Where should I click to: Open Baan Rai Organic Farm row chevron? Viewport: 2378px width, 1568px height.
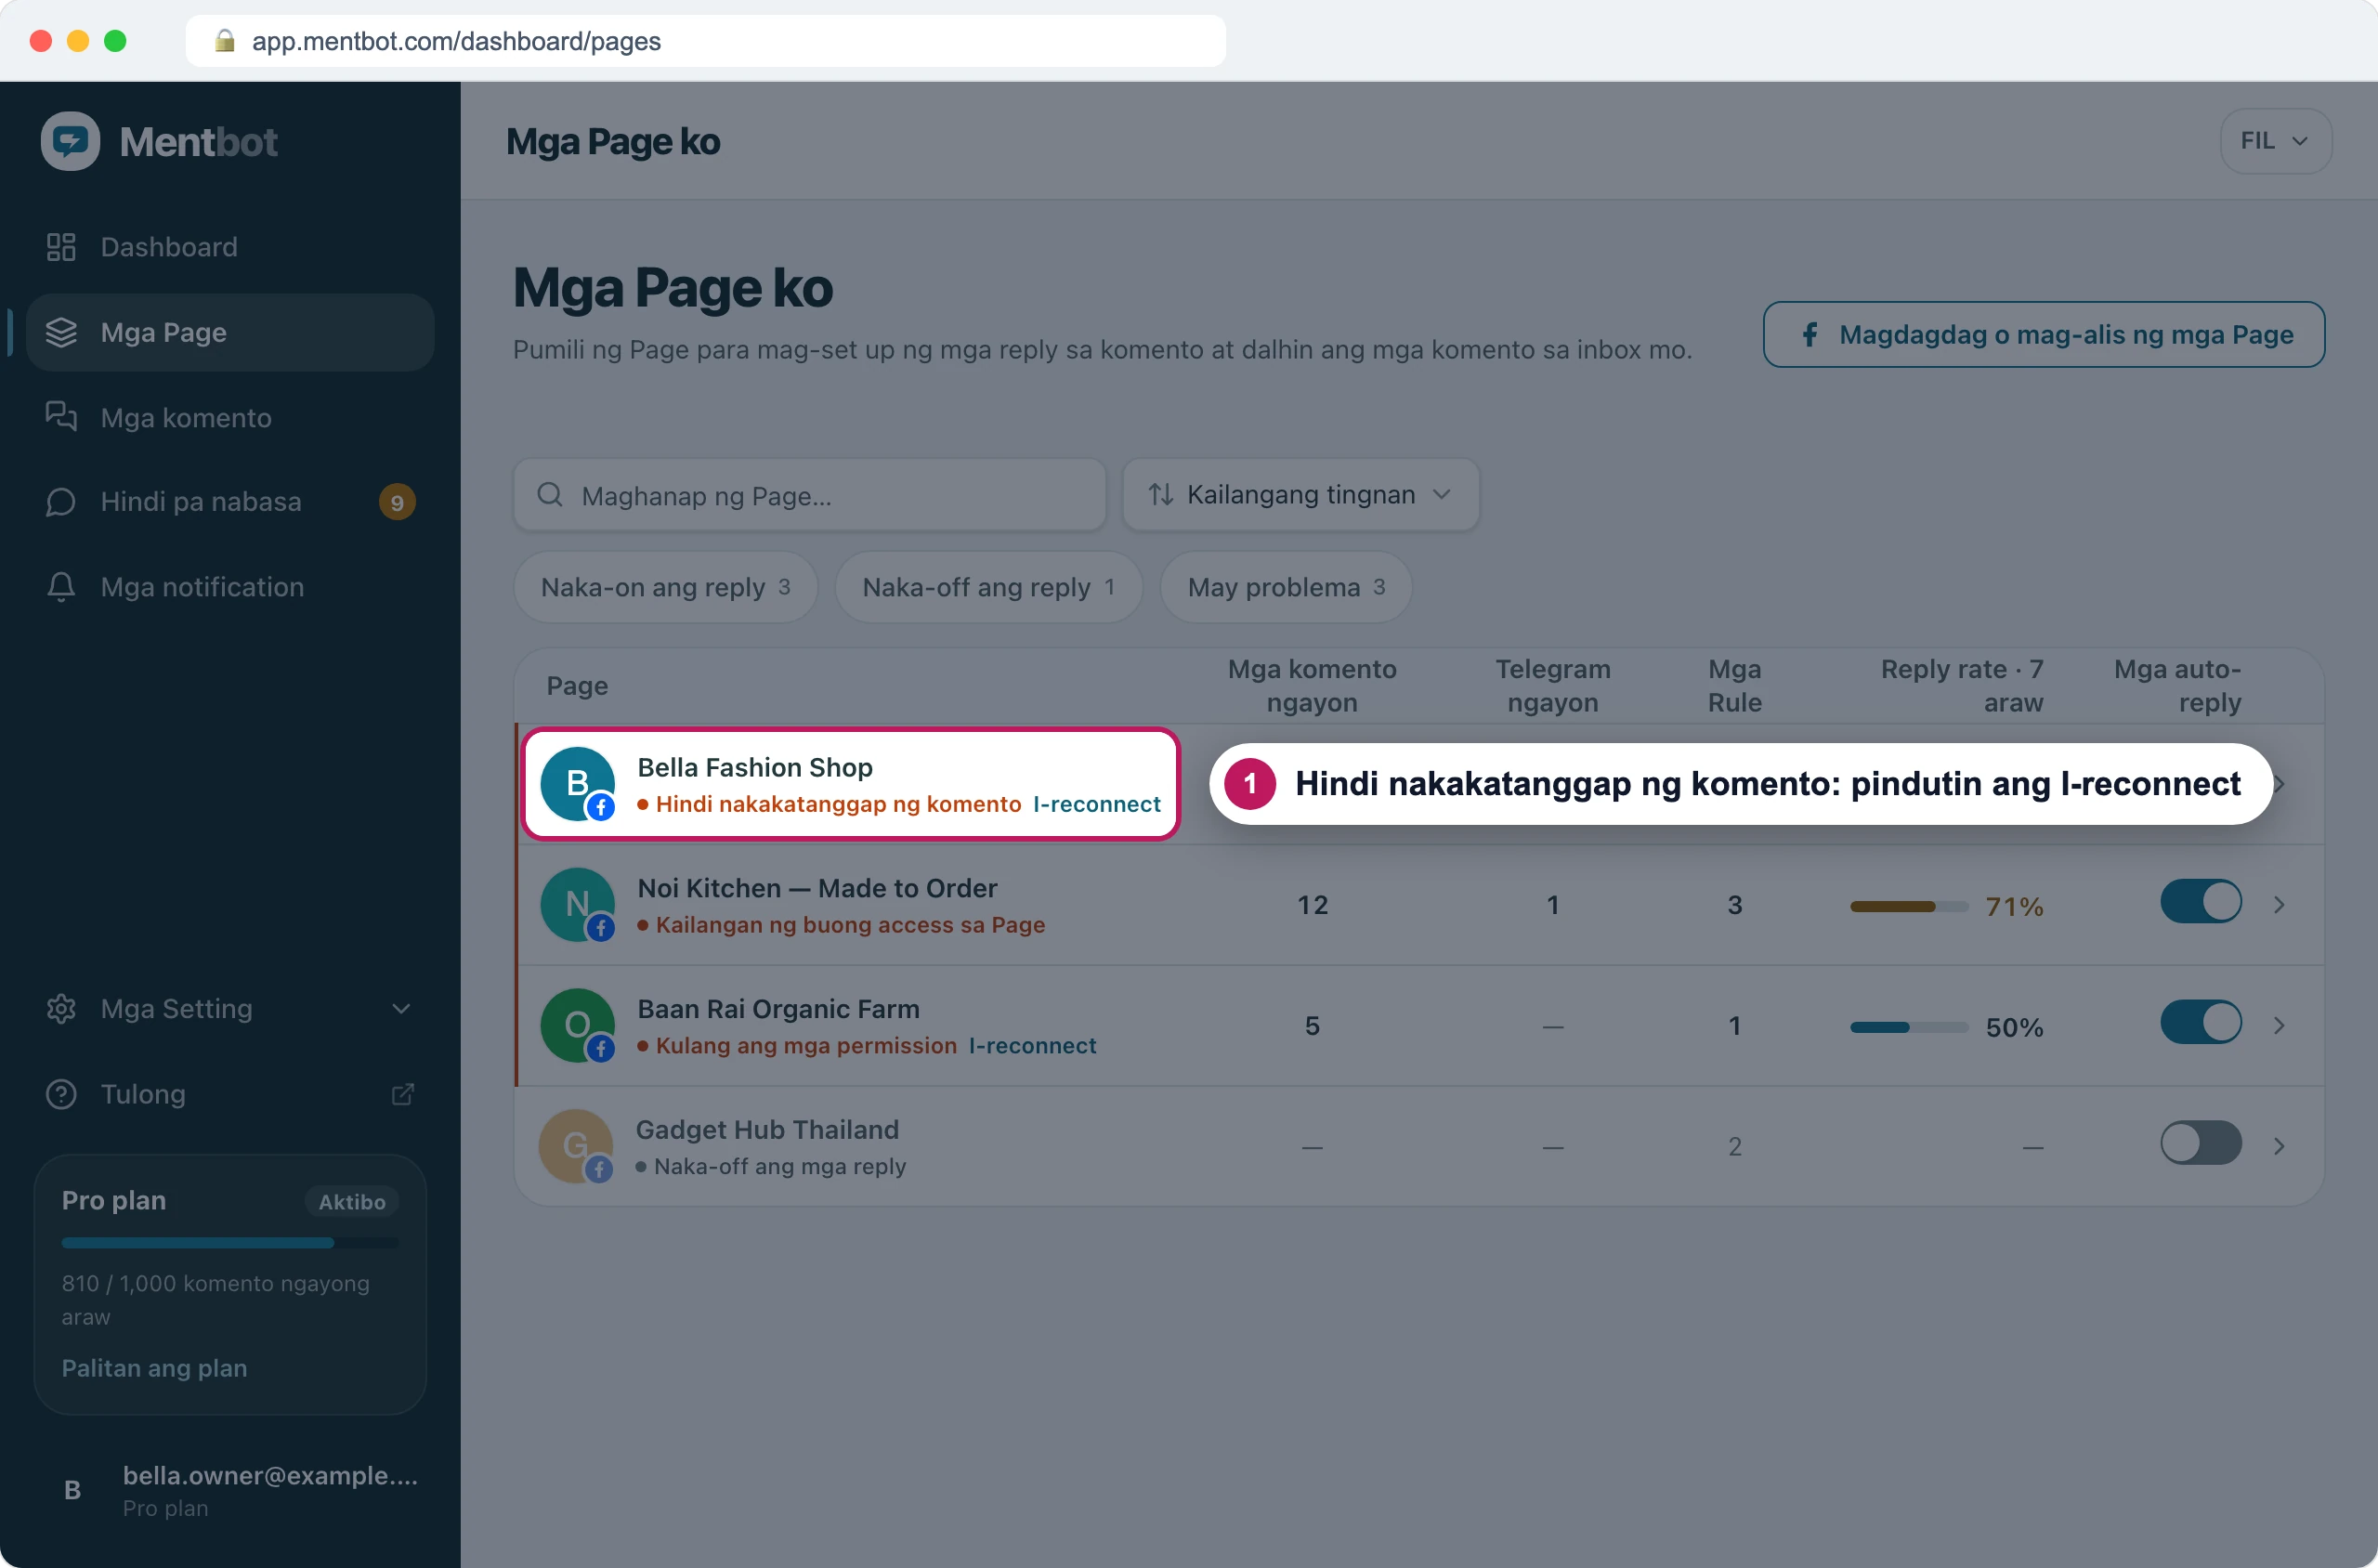[x=2279, y=1026]
